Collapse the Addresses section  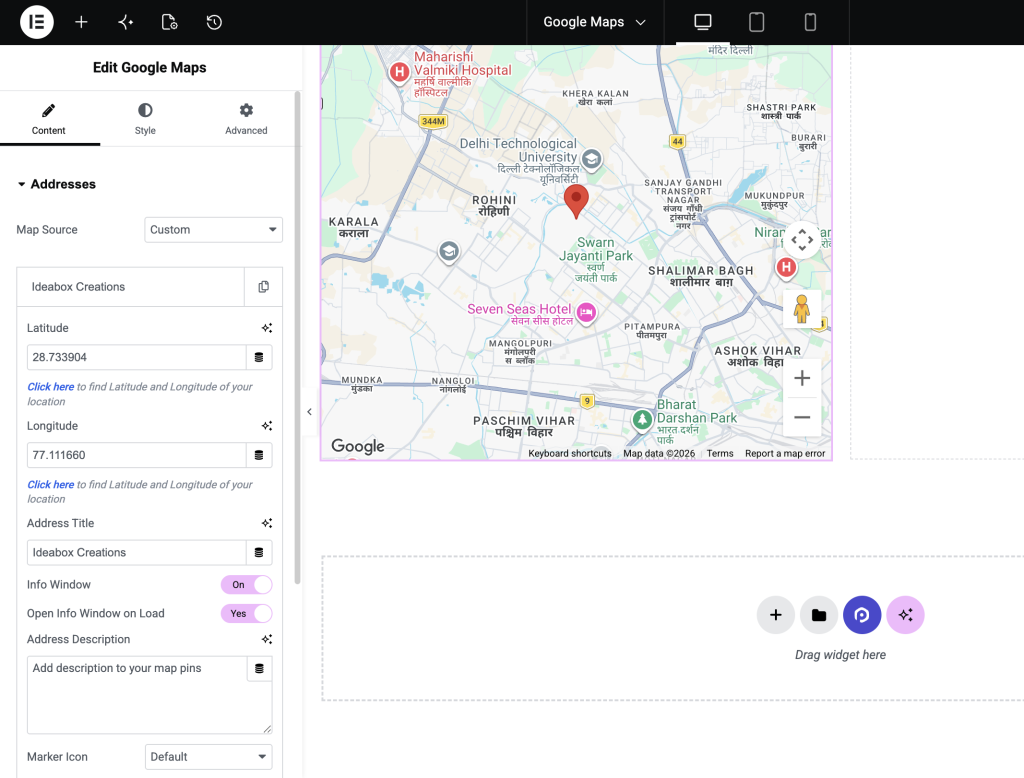coord(57,184)
